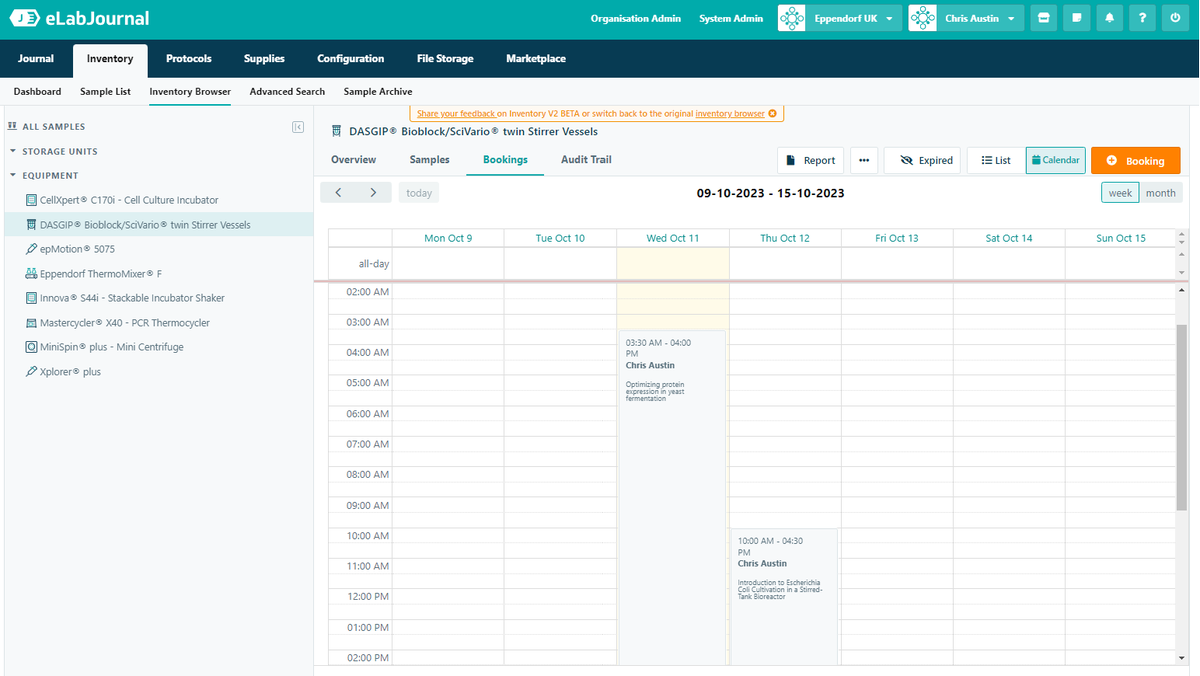Collapse the sidebar panel icon

(x=298, y=127)
